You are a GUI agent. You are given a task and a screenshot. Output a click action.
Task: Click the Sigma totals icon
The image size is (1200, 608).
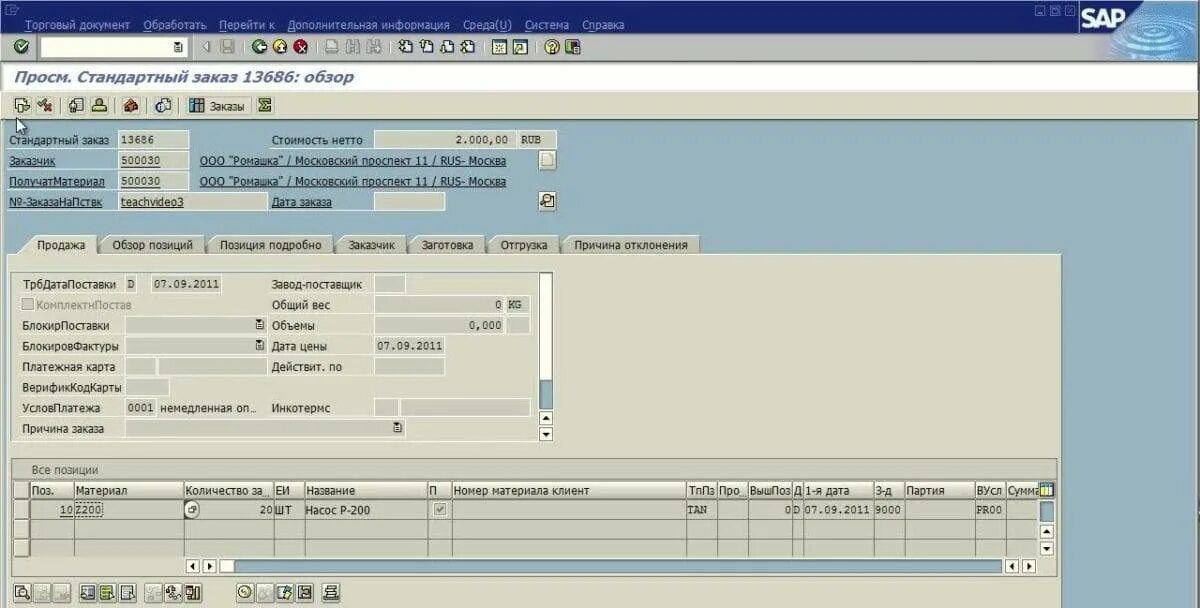point(265,105)
